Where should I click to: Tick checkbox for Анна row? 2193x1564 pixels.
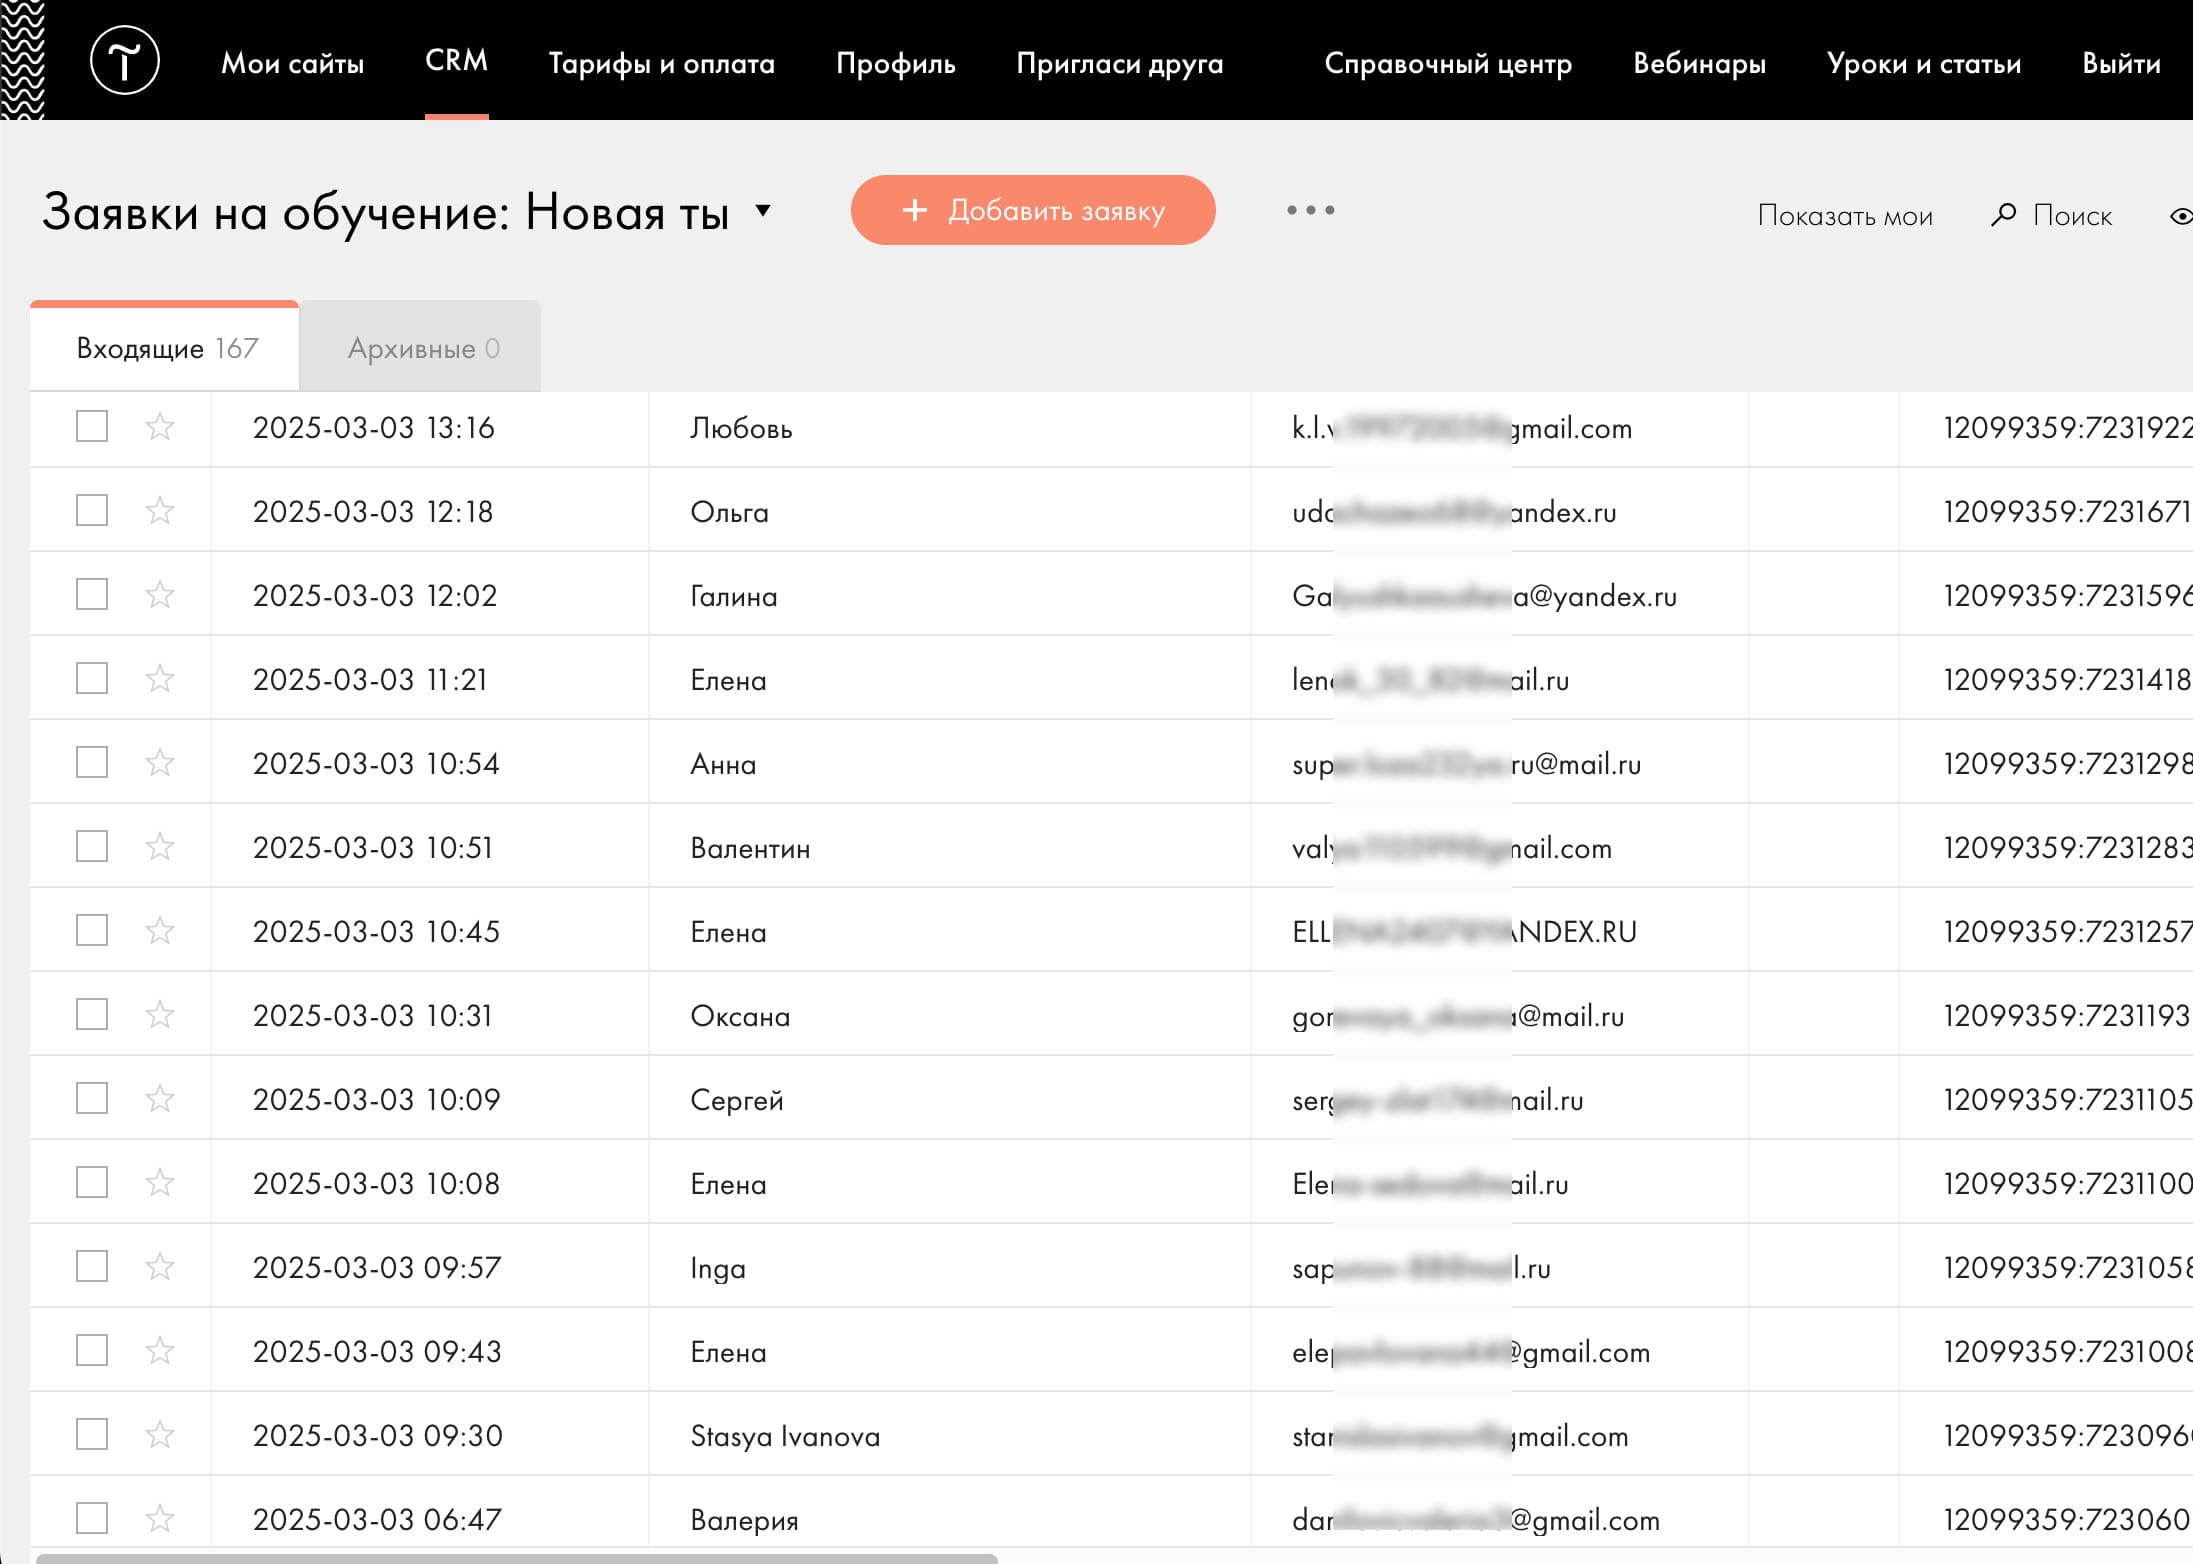92,762
